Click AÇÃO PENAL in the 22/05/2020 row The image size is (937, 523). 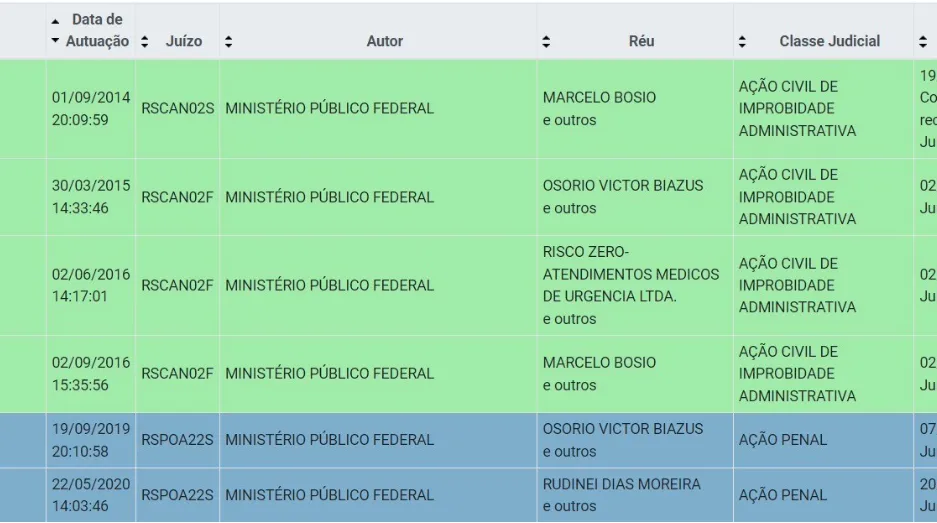point(783,495)
